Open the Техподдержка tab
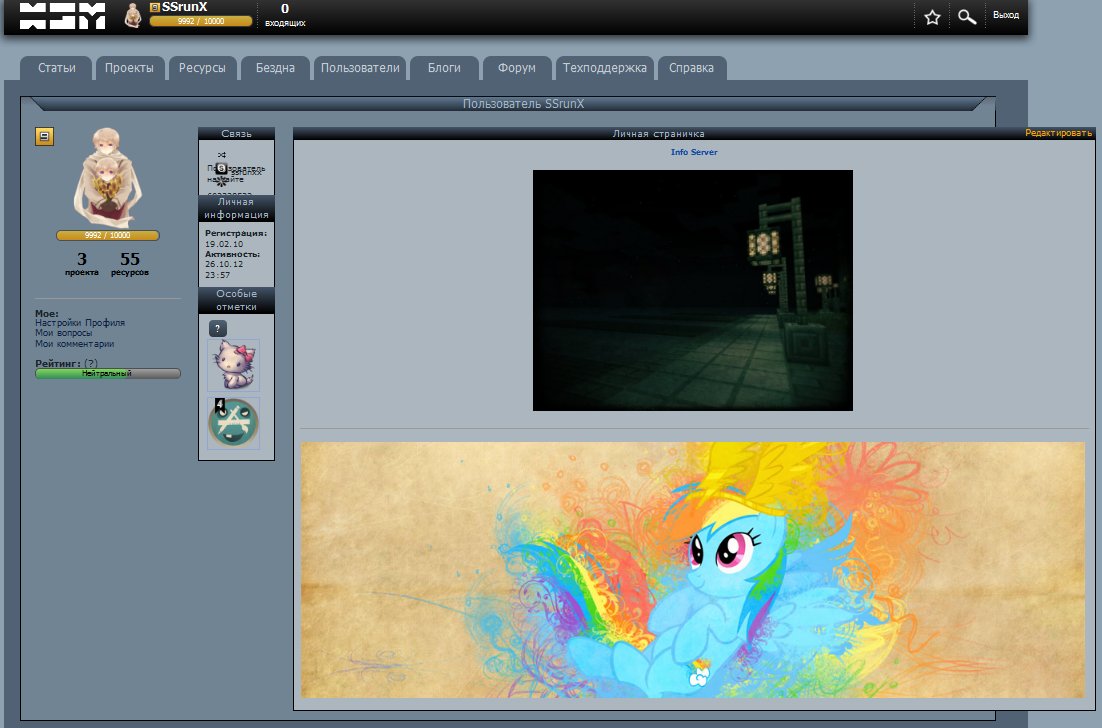Viewport: 1102px width, 728px height. tap(605, 68)
